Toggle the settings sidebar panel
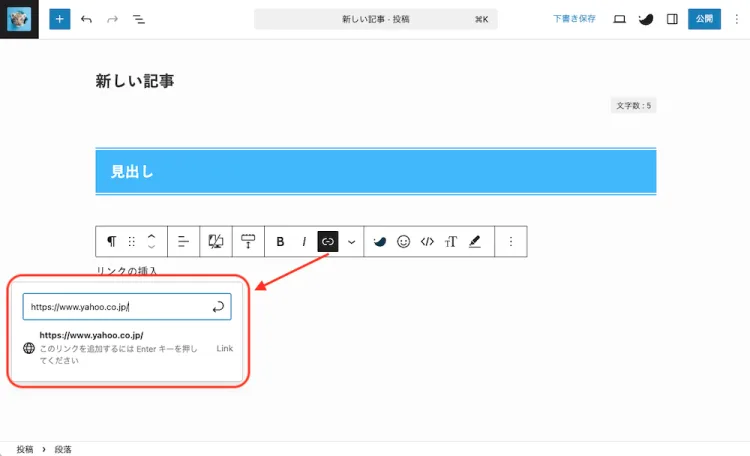This screenshot has width=750, height=456. click(672, 19)
